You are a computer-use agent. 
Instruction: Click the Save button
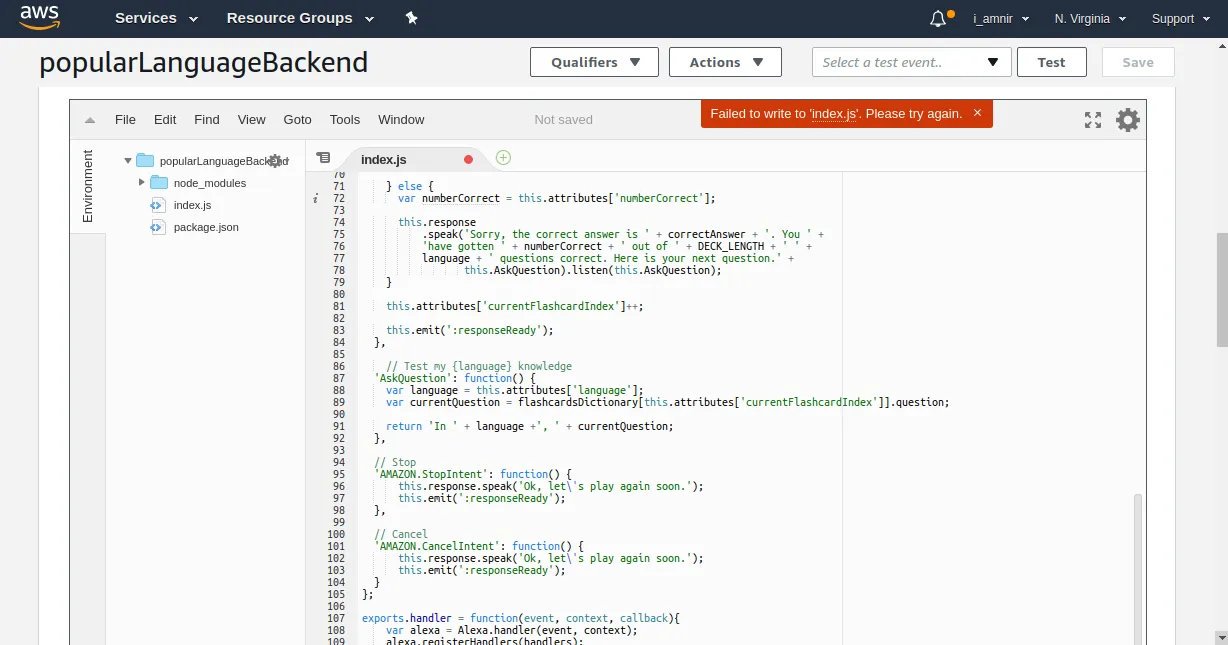(1138, 62)
